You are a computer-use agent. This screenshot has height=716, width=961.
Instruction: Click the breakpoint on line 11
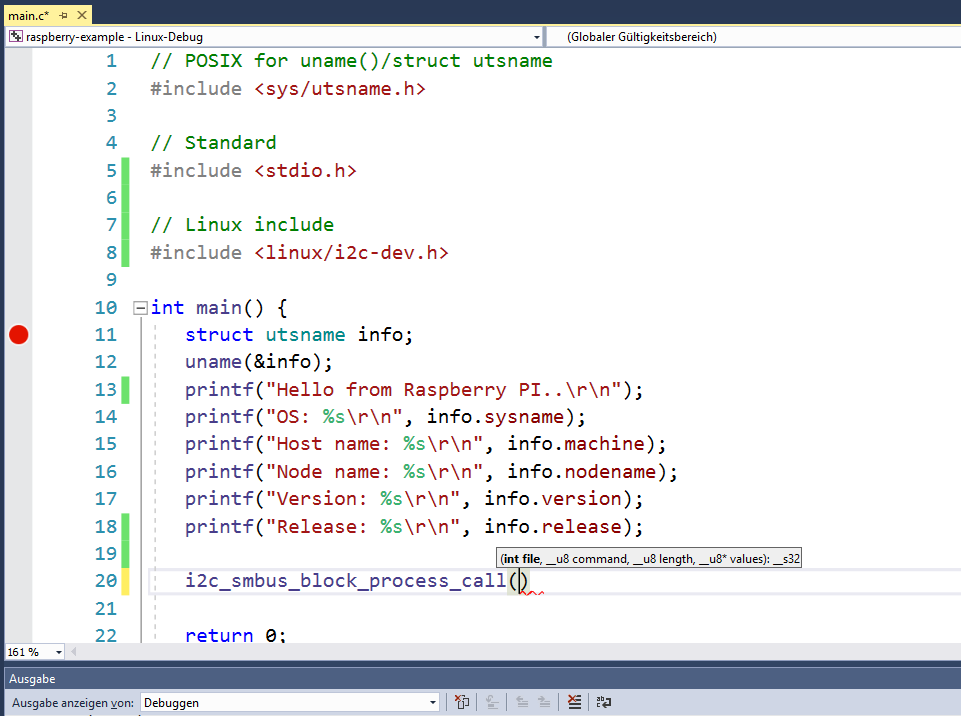click(x=18, y=335)
